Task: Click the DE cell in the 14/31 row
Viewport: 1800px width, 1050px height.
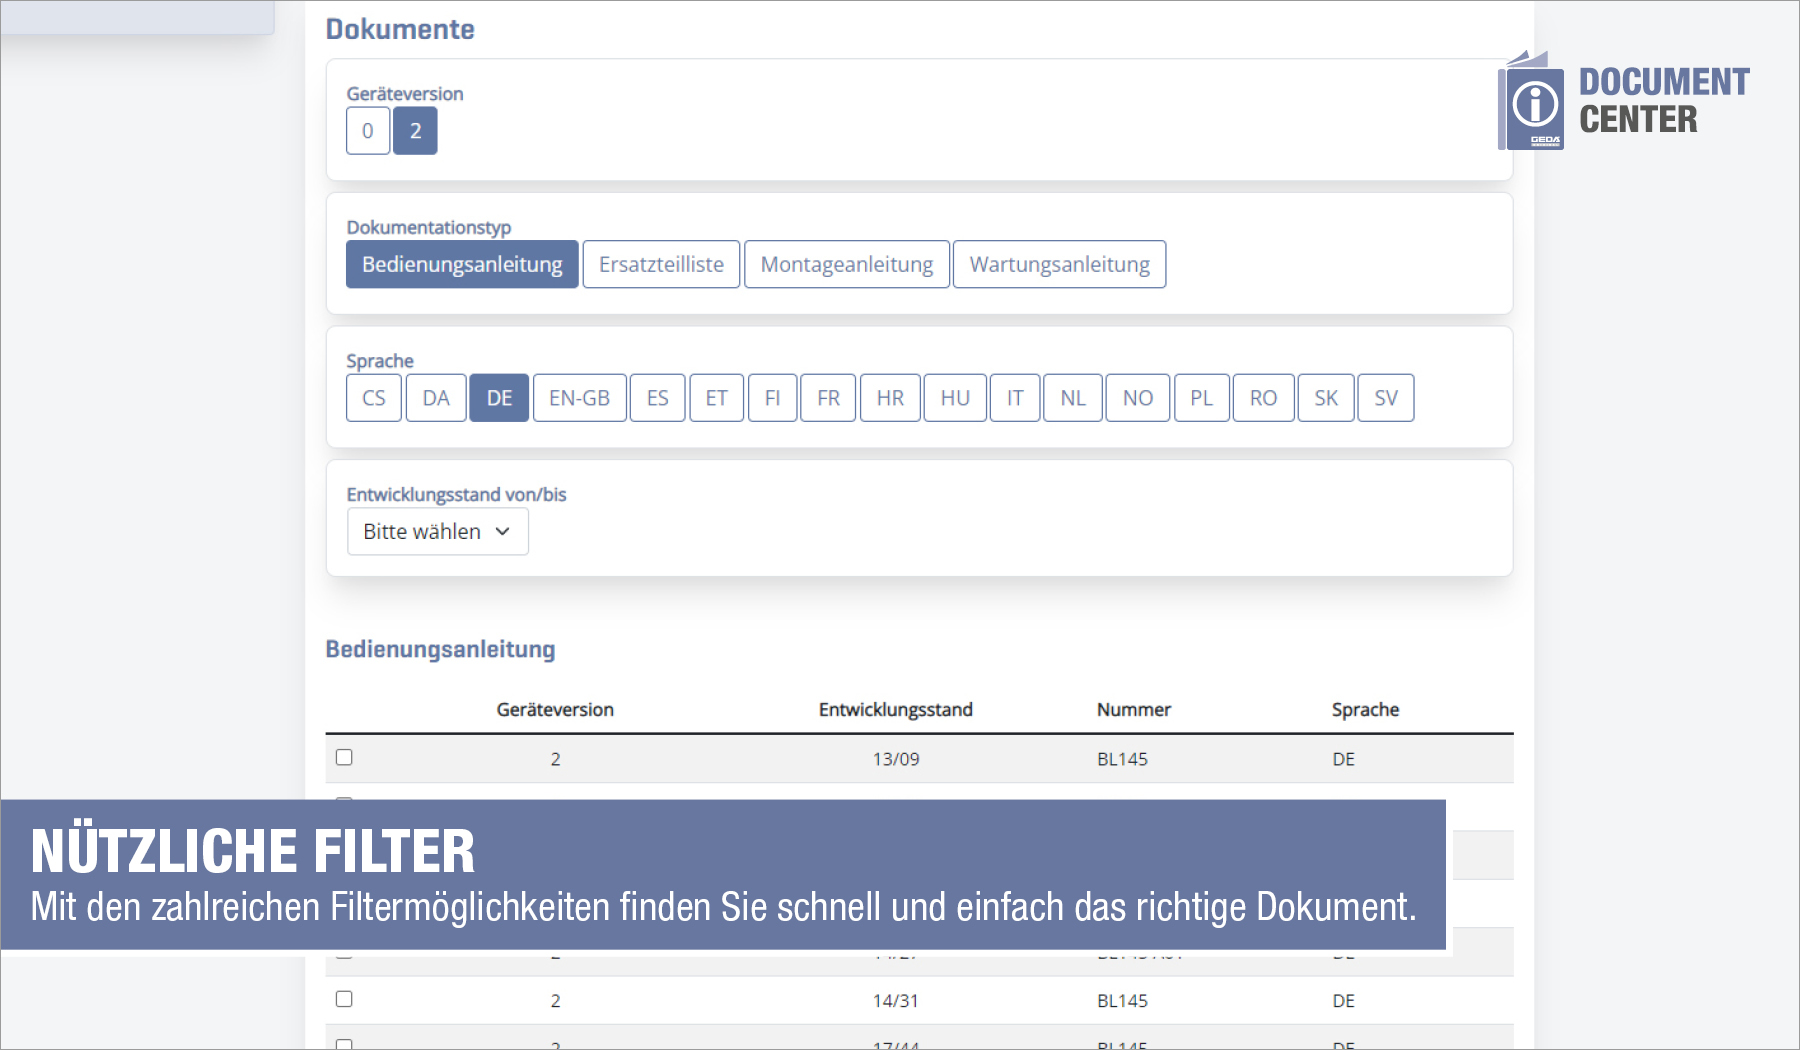Action: pos(1343,1001)
